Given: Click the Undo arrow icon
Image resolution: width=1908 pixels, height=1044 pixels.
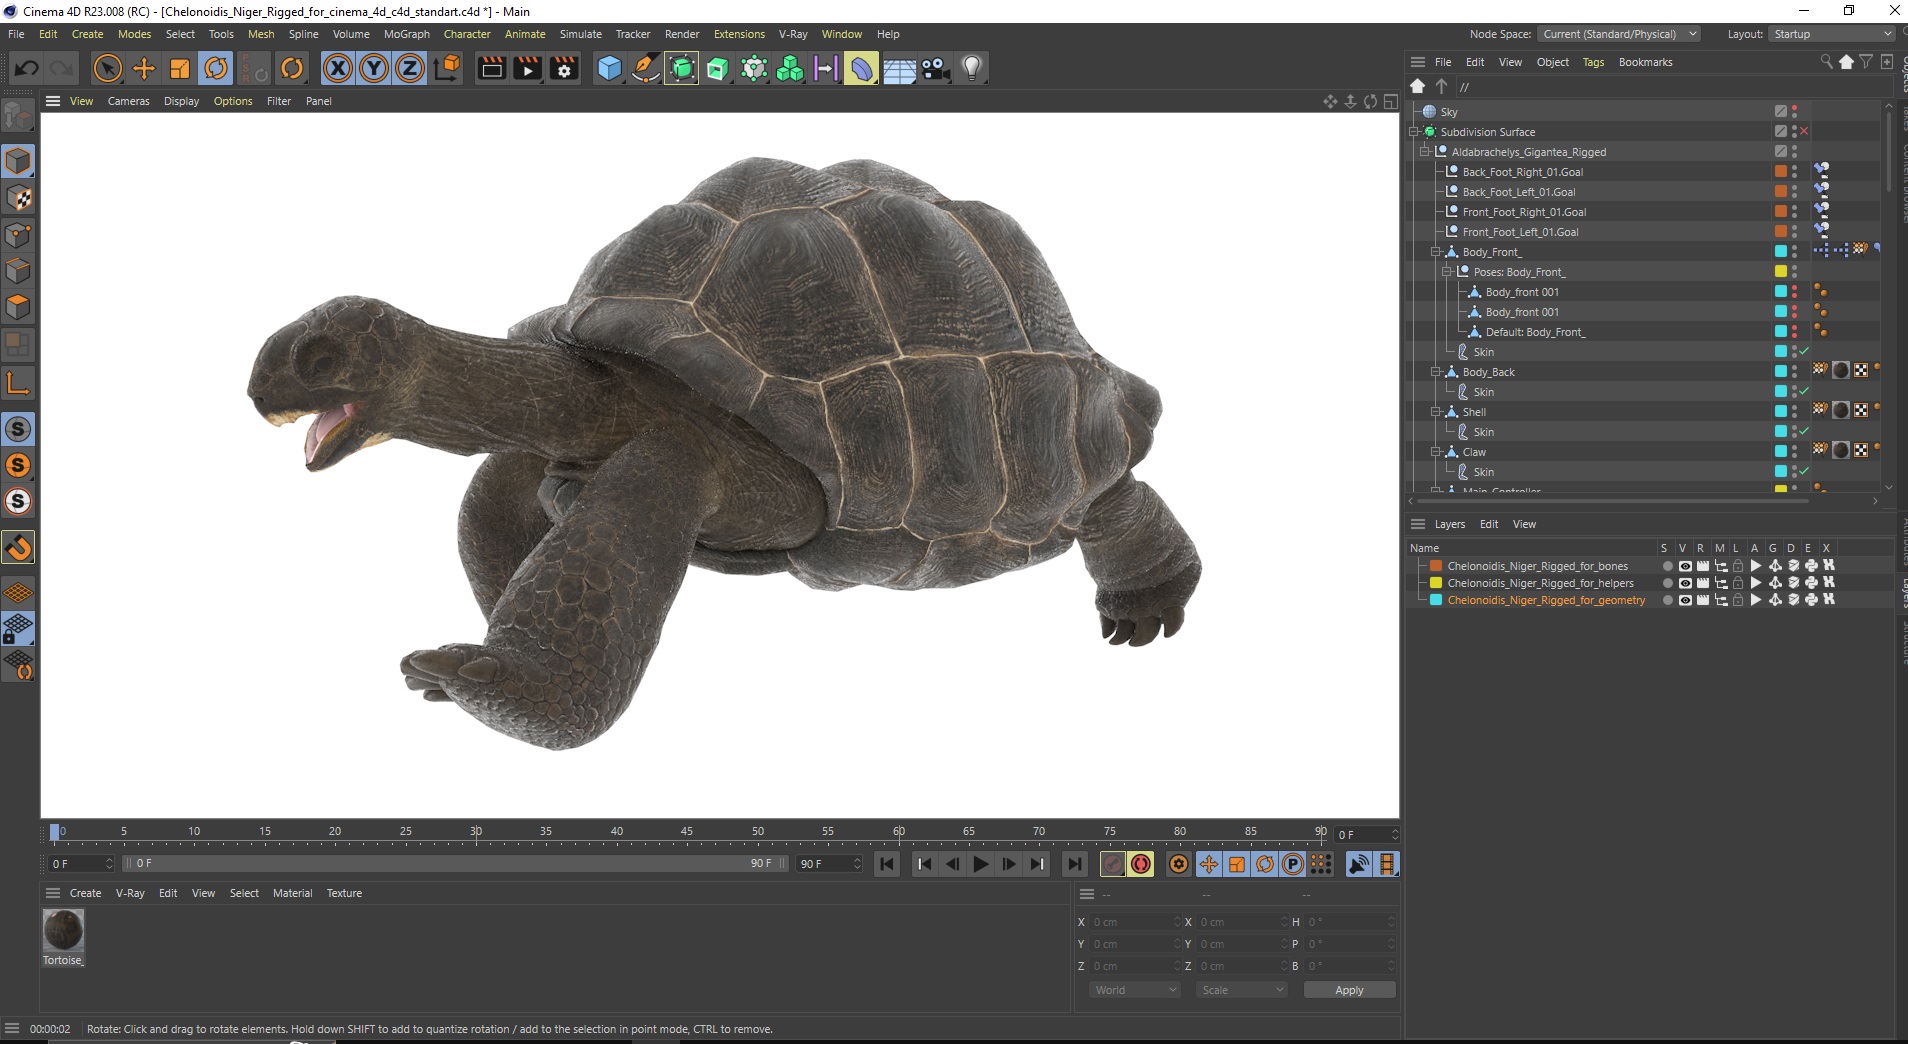Looking at the screenshot, I should pos(27,68).
